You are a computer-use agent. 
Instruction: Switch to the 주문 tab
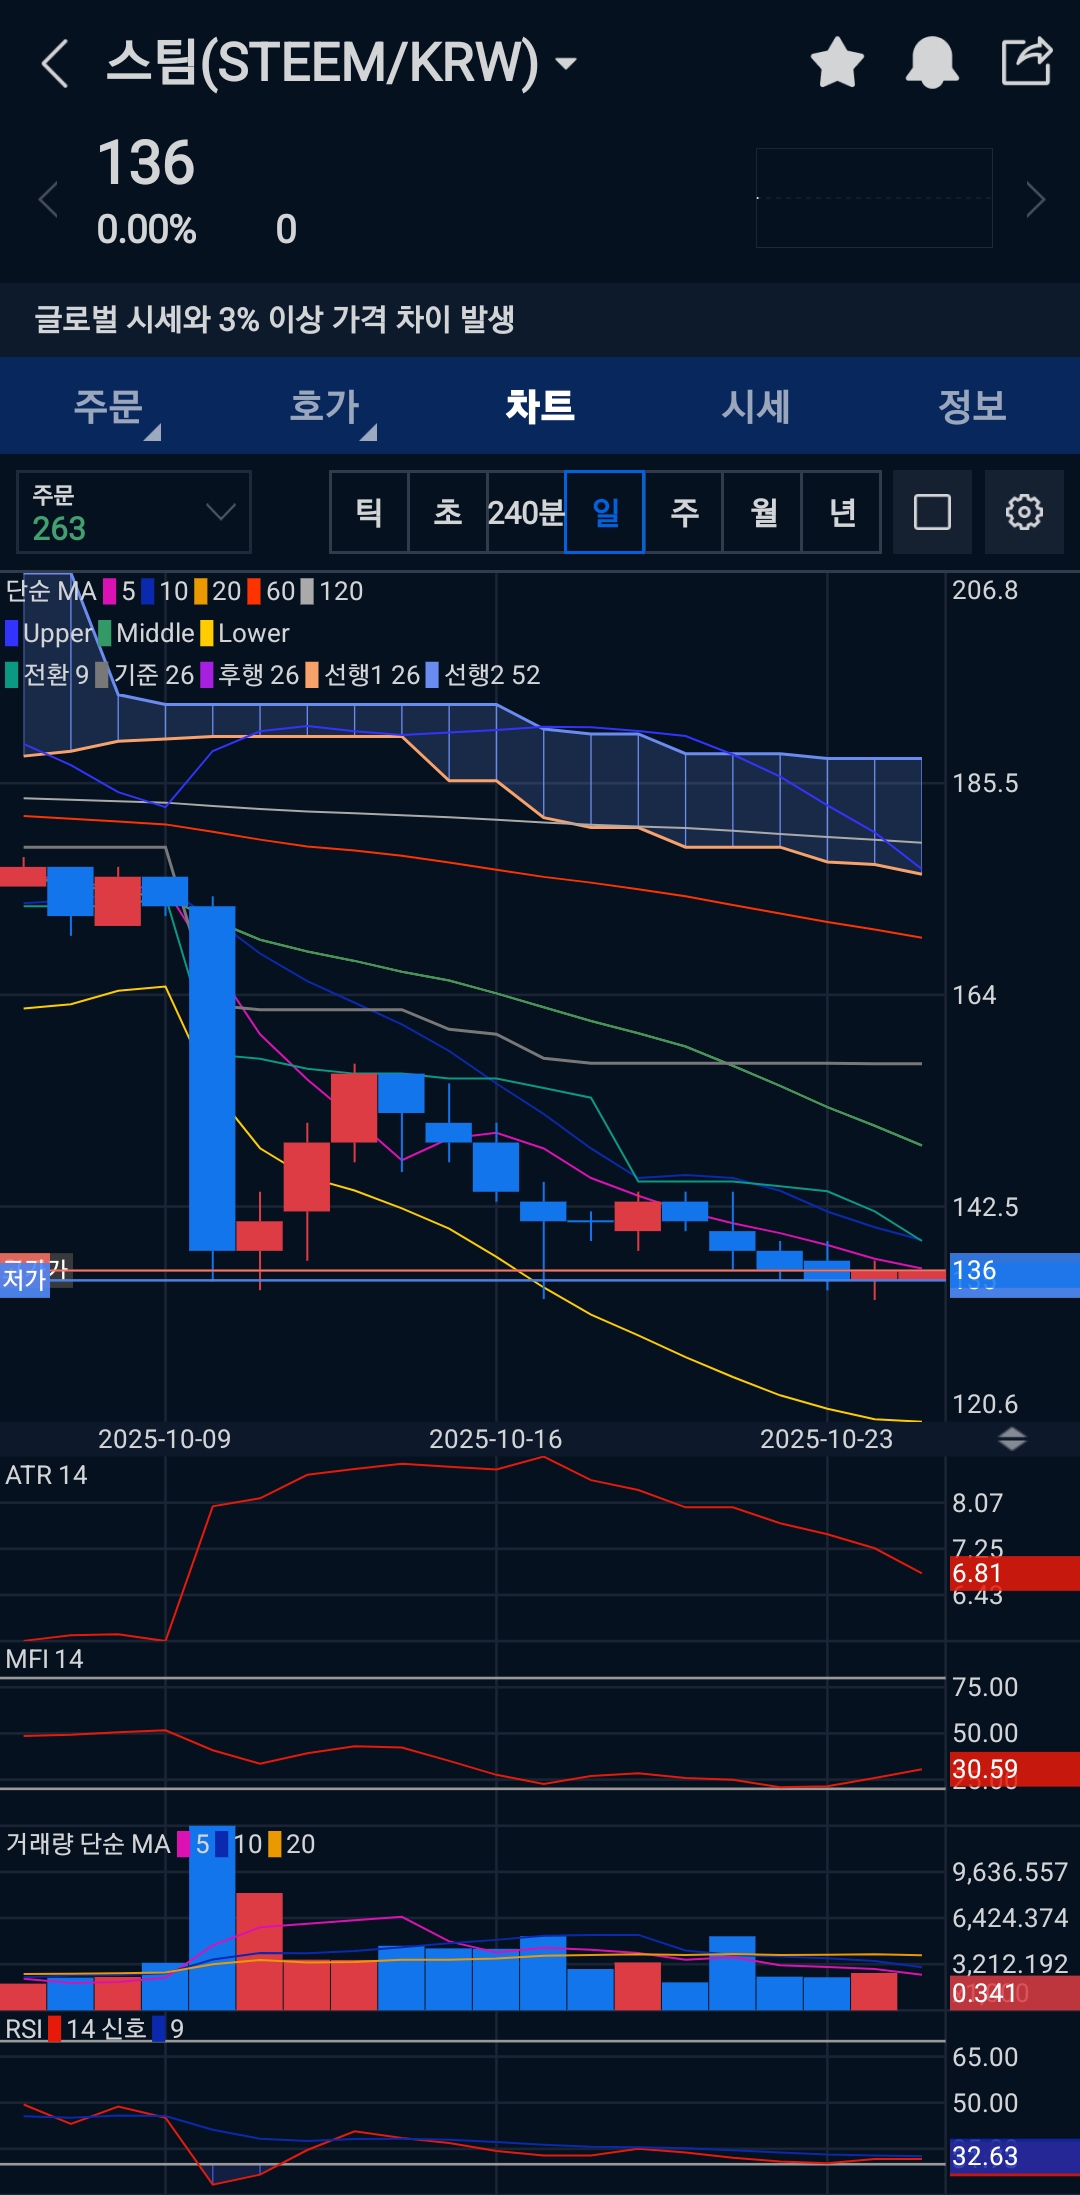(108, 406)
